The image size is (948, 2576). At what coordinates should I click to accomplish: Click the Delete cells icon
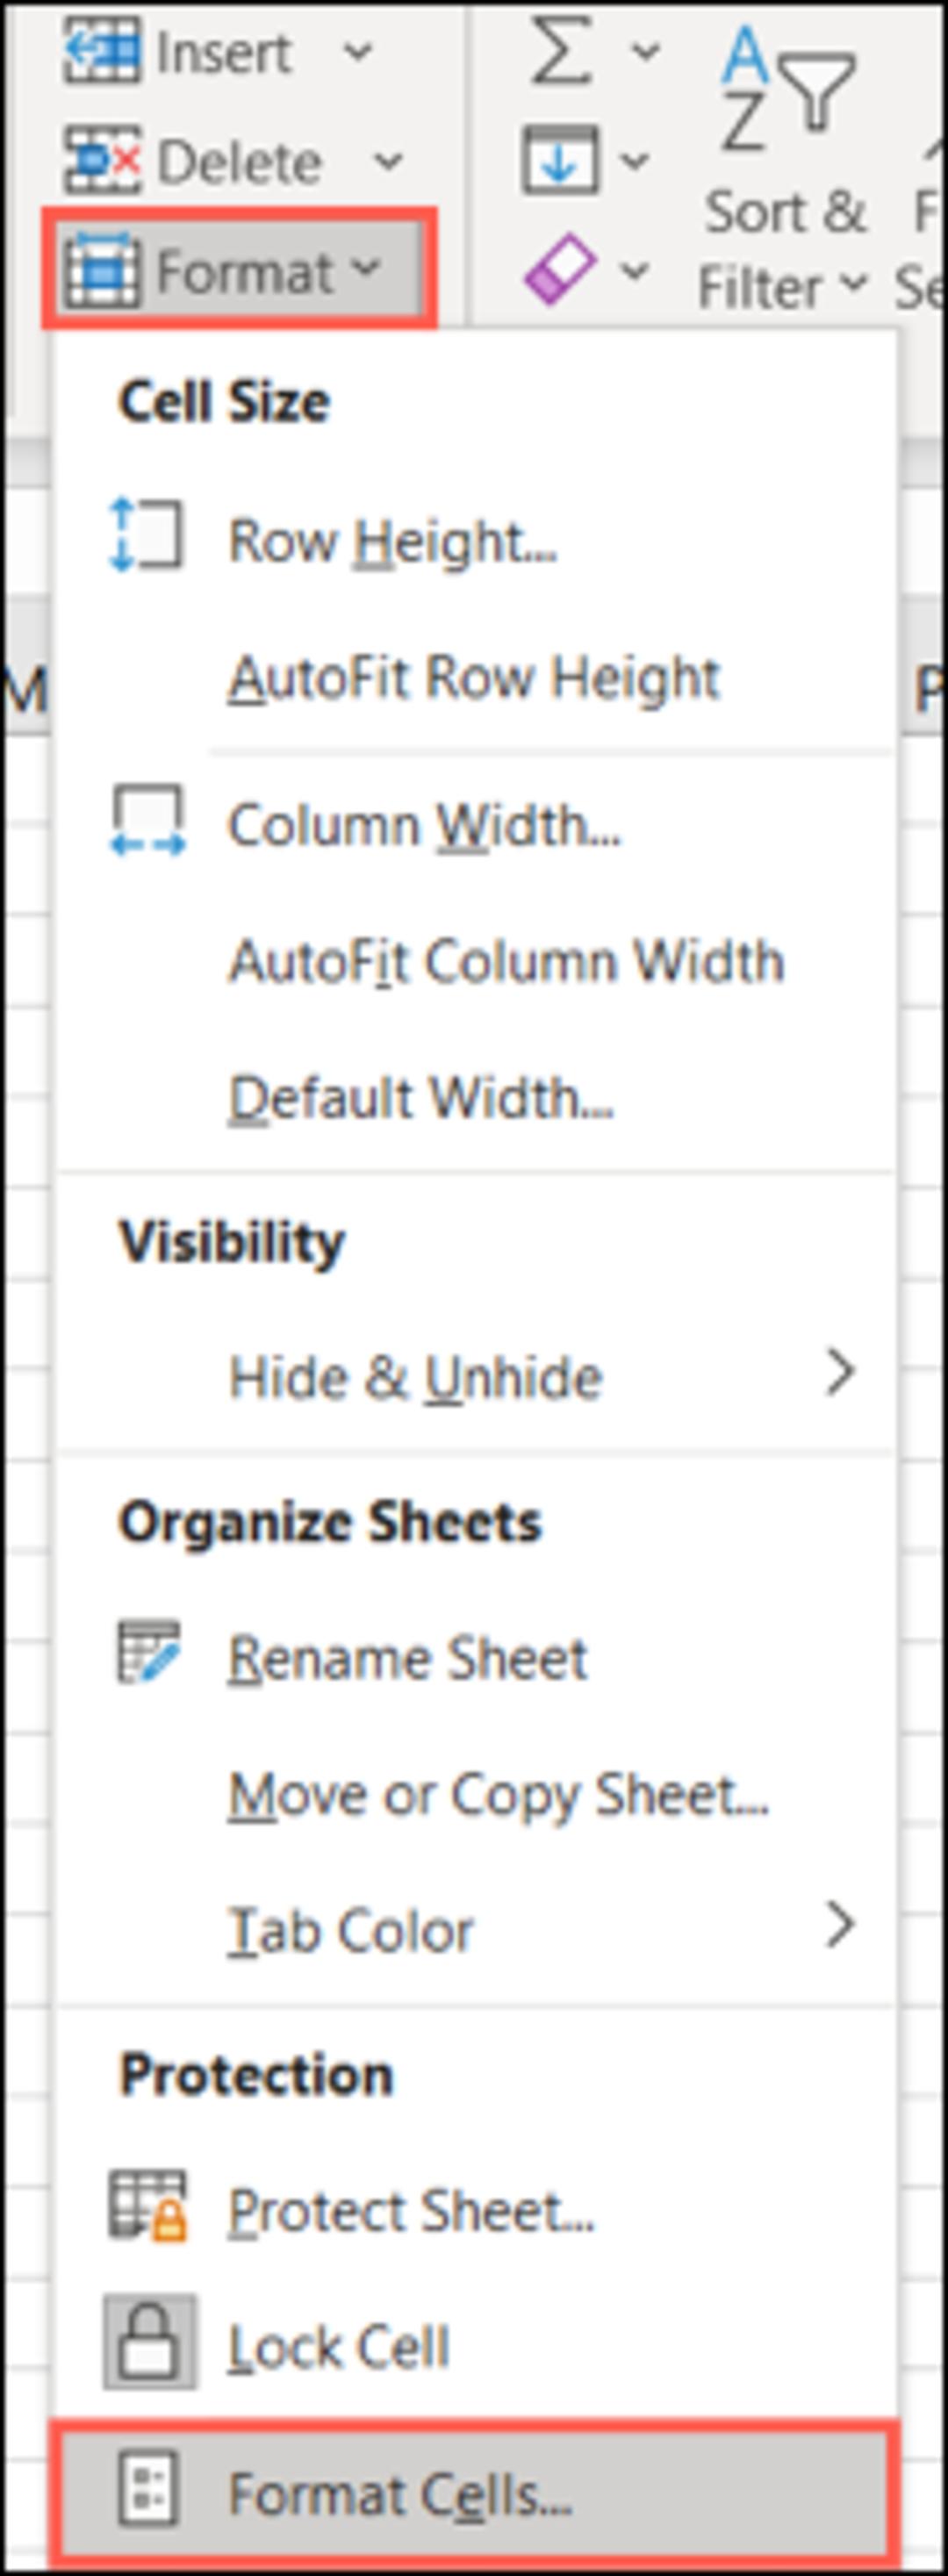[x=102, y=160]
